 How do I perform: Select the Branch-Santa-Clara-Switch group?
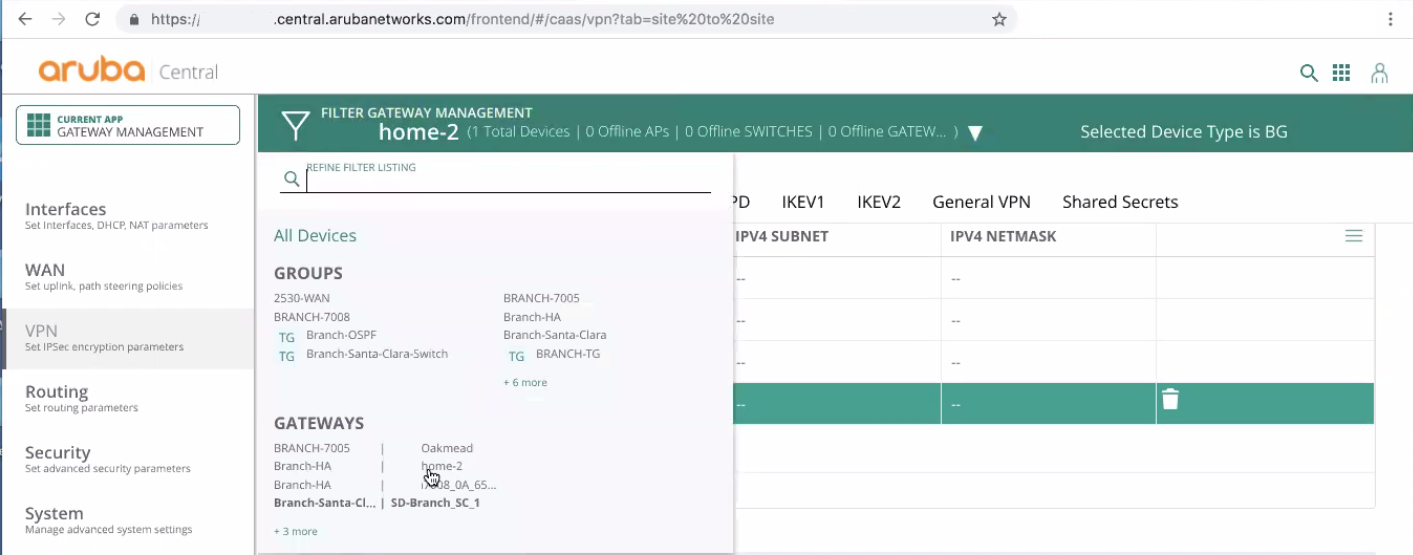point(377,354)
